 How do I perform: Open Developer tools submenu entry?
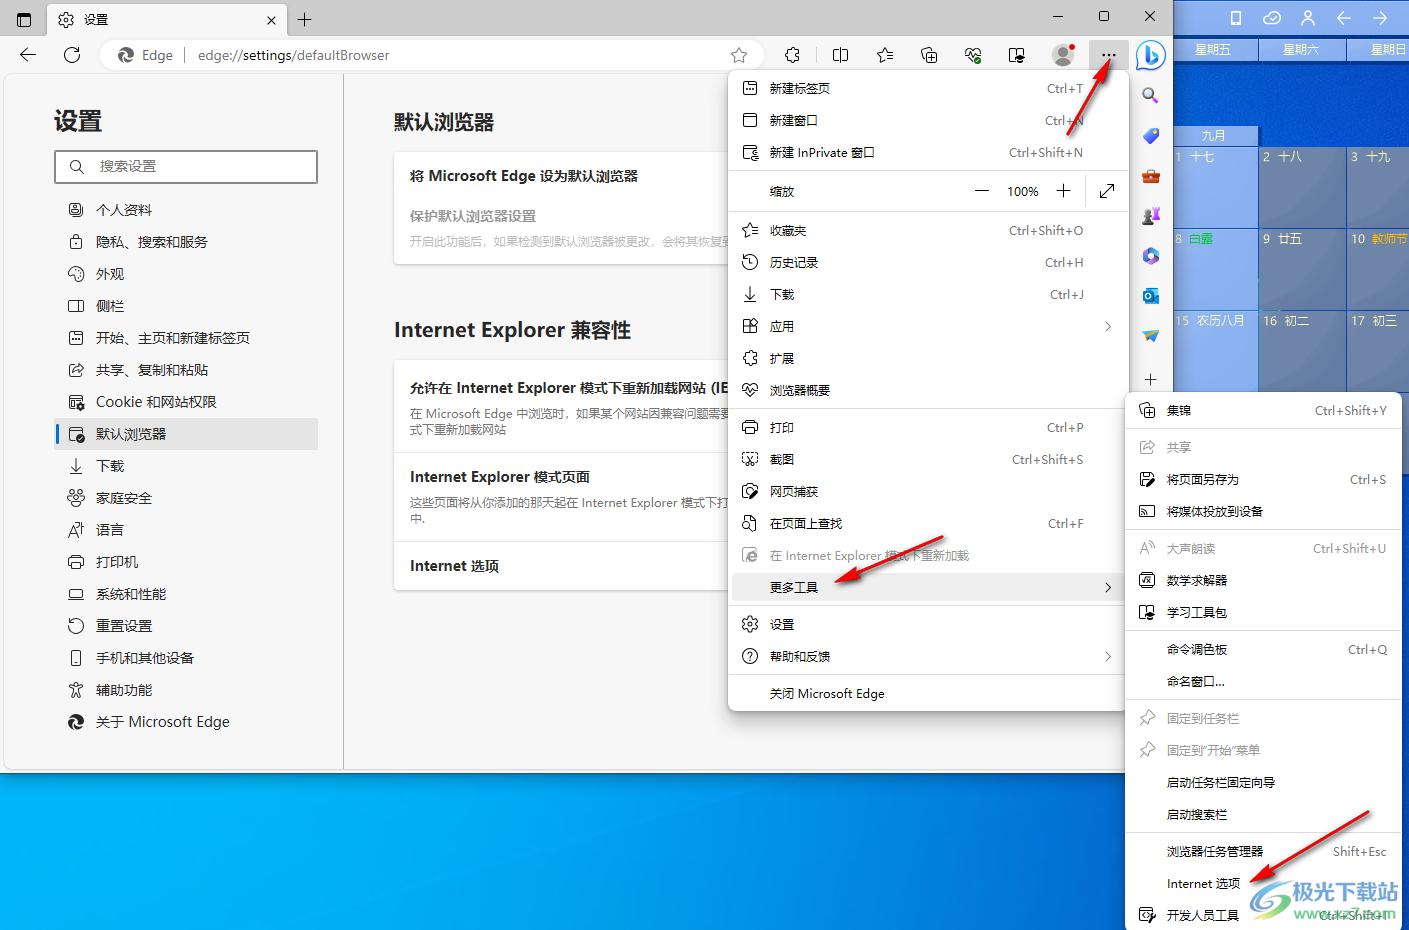click(1264, 915)
